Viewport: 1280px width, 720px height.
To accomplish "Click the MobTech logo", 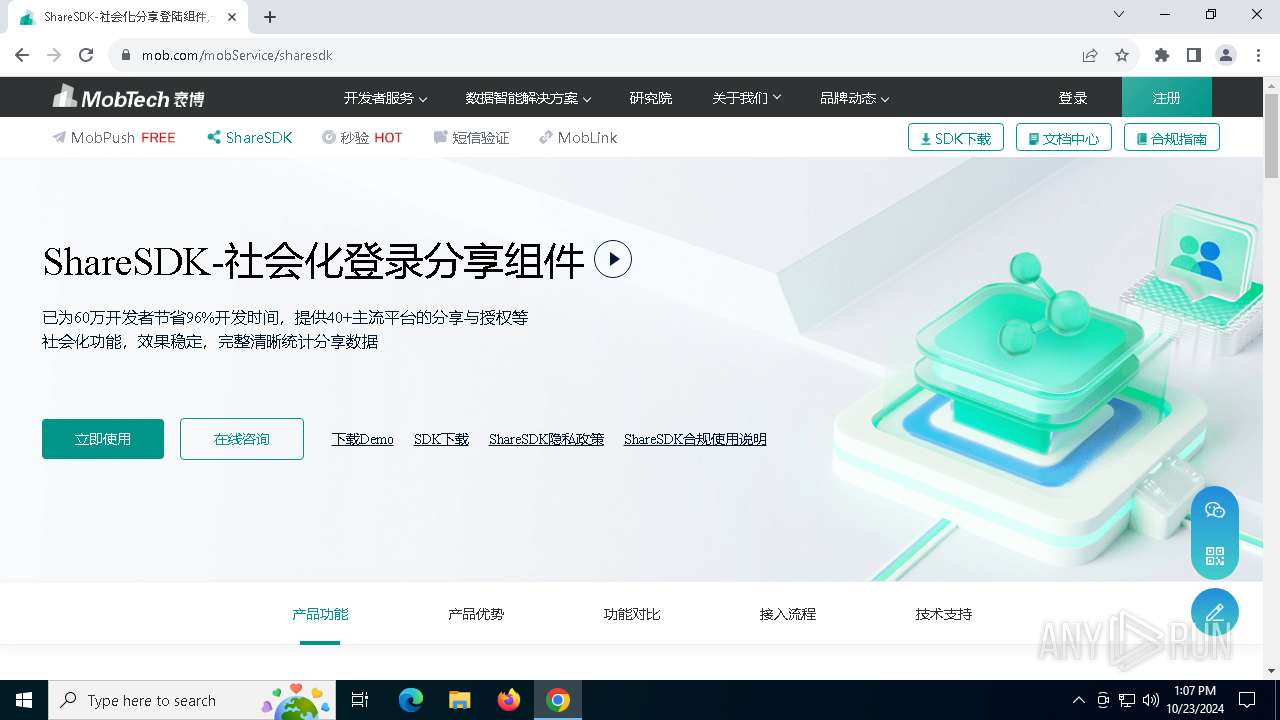I will 129,97.
